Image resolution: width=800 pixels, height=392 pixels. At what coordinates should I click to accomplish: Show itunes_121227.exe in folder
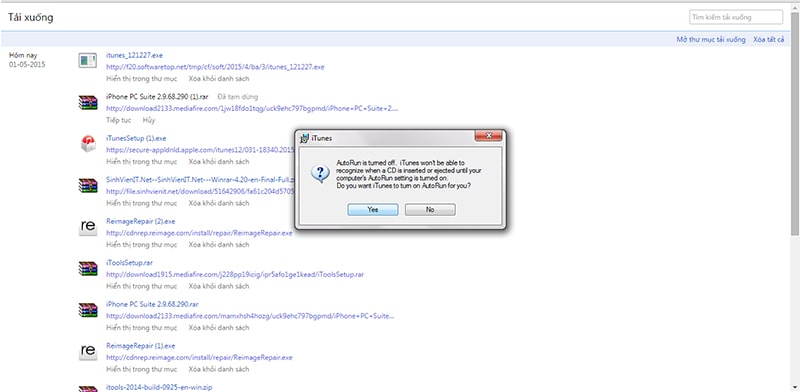(141, 79)
